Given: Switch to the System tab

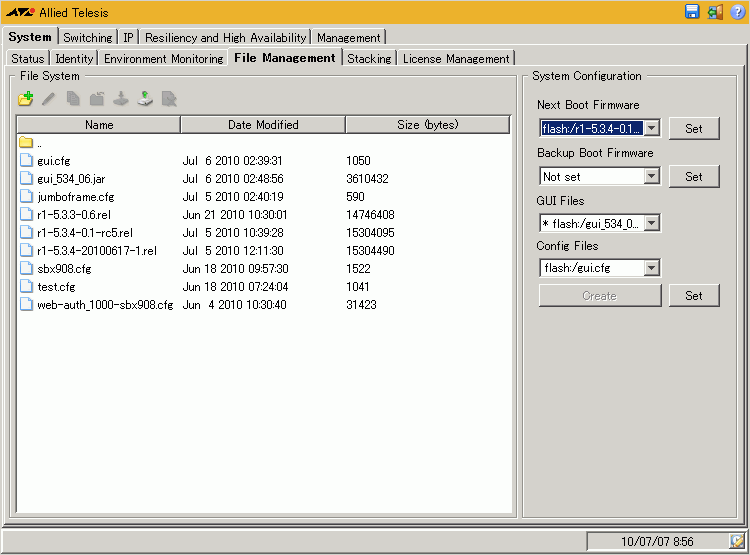Looking at the screenshot, I should 30,37.
